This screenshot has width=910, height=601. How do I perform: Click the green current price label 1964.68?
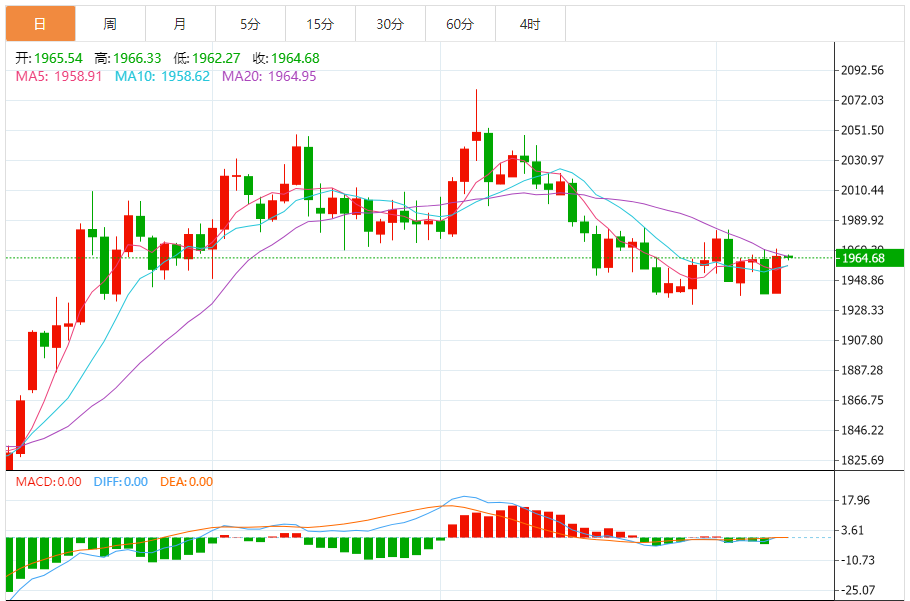pyautogui.click(x=869, y=258)
